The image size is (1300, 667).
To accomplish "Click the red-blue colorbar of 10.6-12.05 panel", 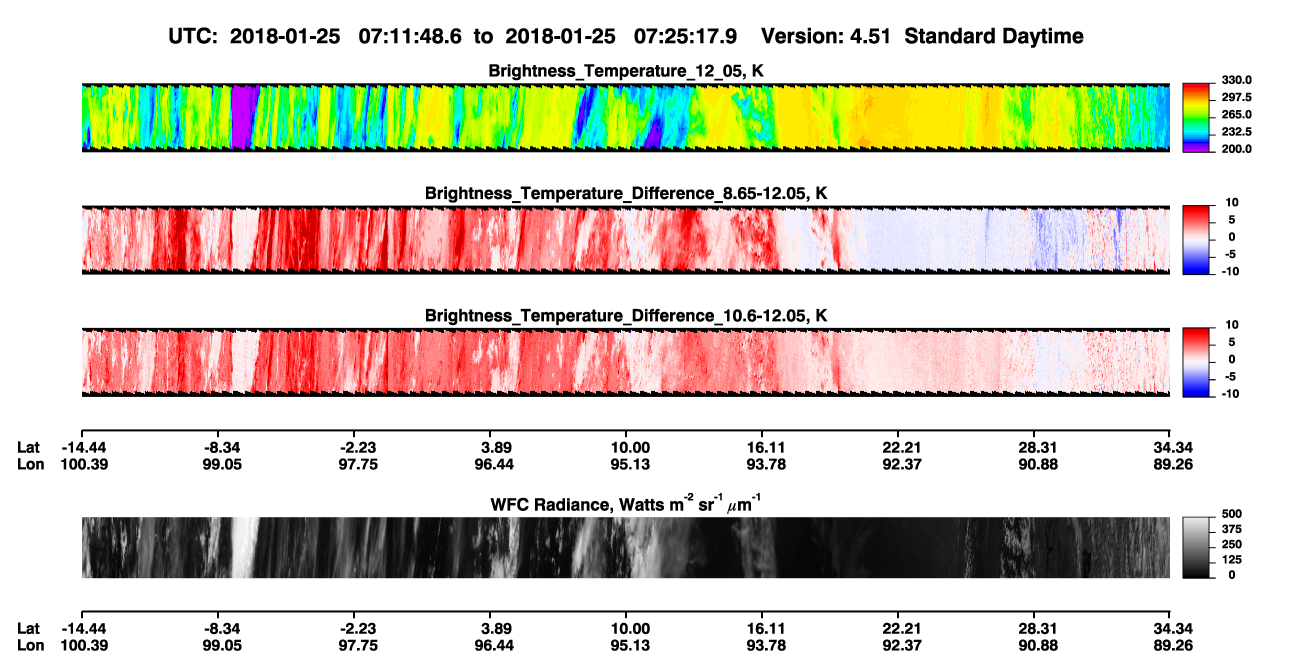I will (x=1198, y=360).
